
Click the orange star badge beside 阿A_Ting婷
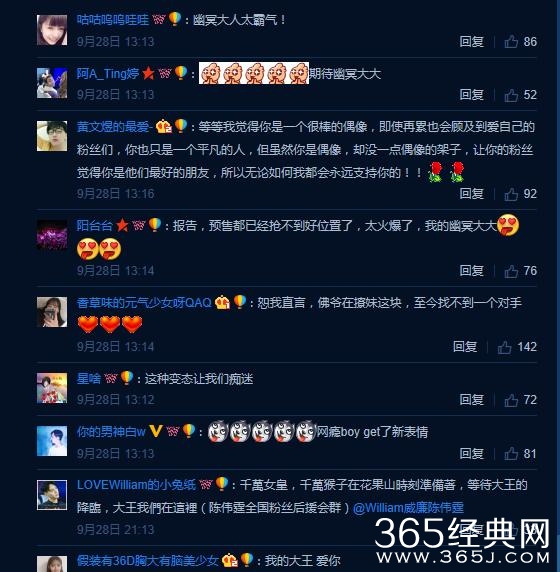(x=148, y=73)
